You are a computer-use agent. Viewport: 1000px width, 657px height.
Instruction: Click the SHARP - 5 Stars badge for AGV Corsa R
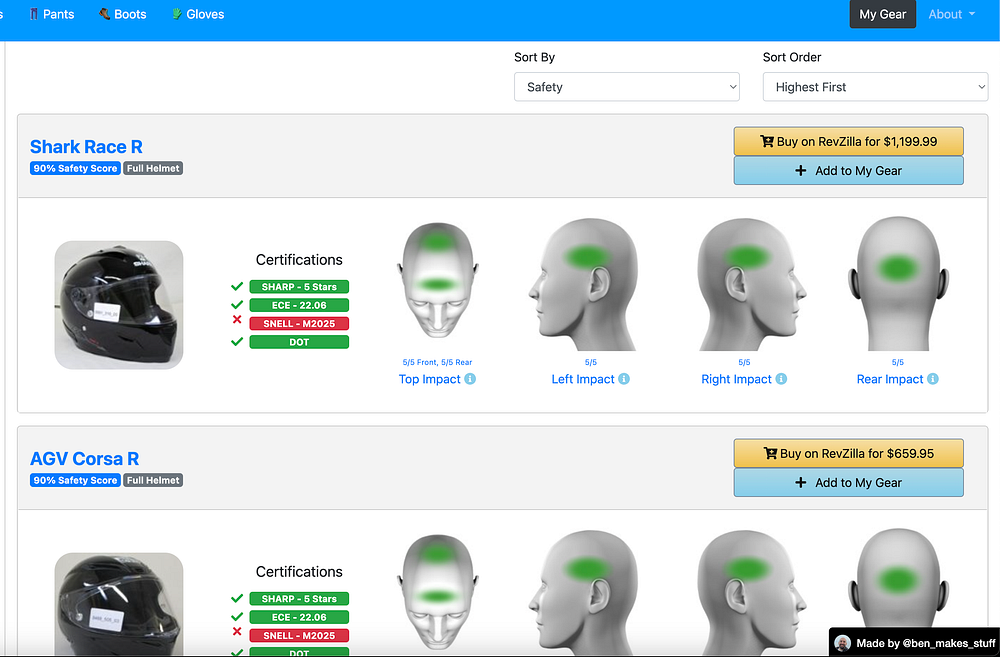click(299, 599)
